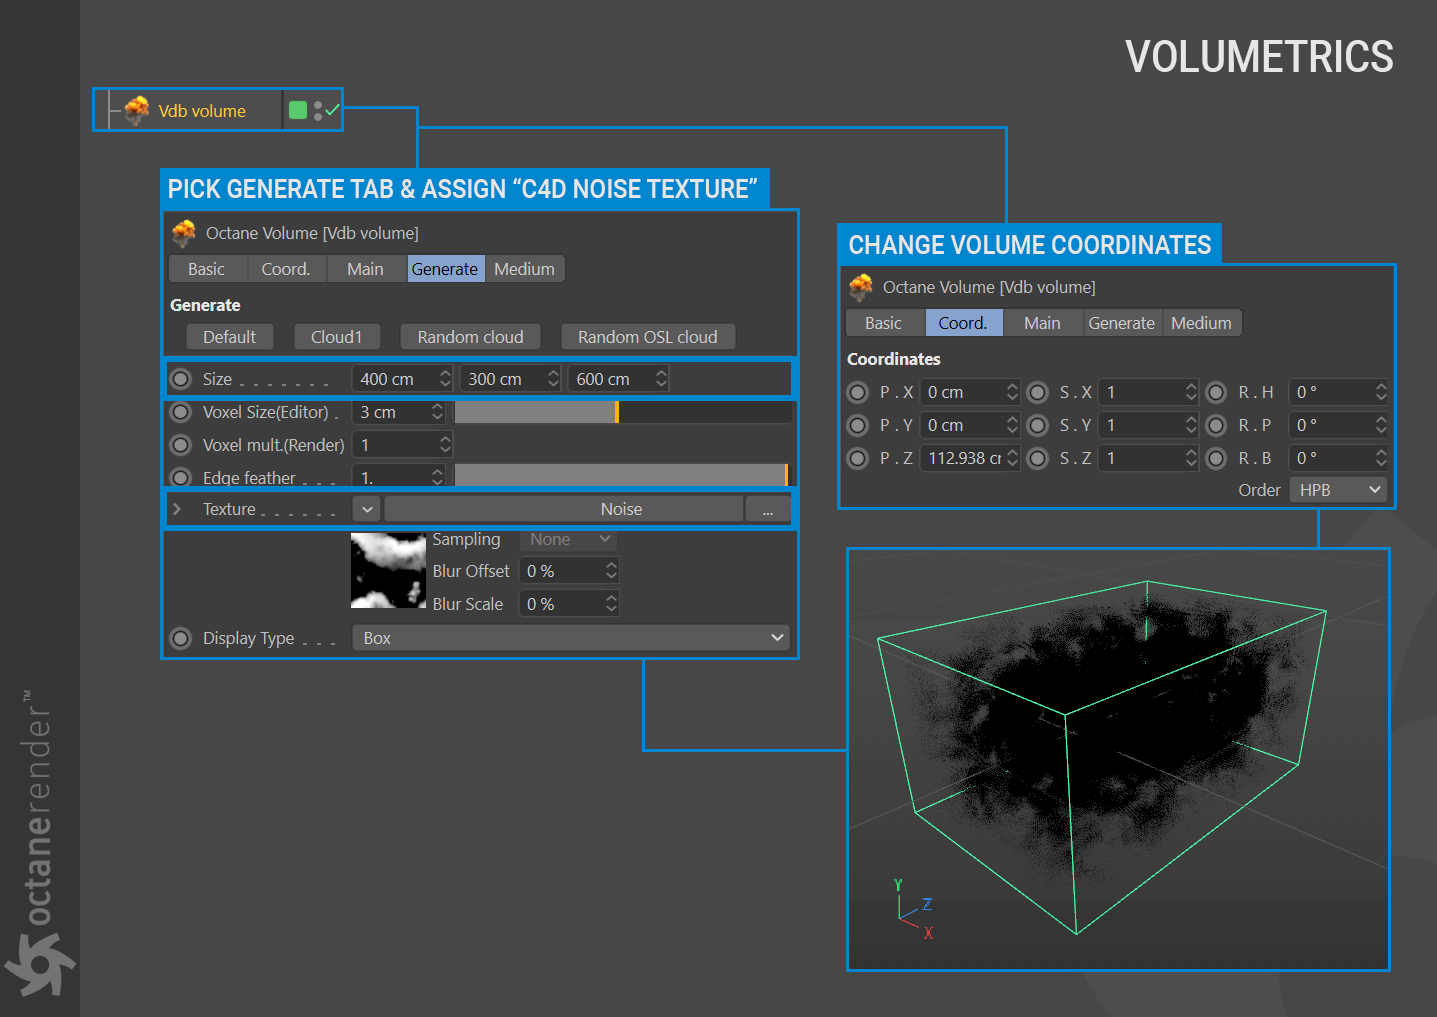Viewport: 1437px width, 1017px height.
Task: Click the Default preset button
Action: click(230, 337)
